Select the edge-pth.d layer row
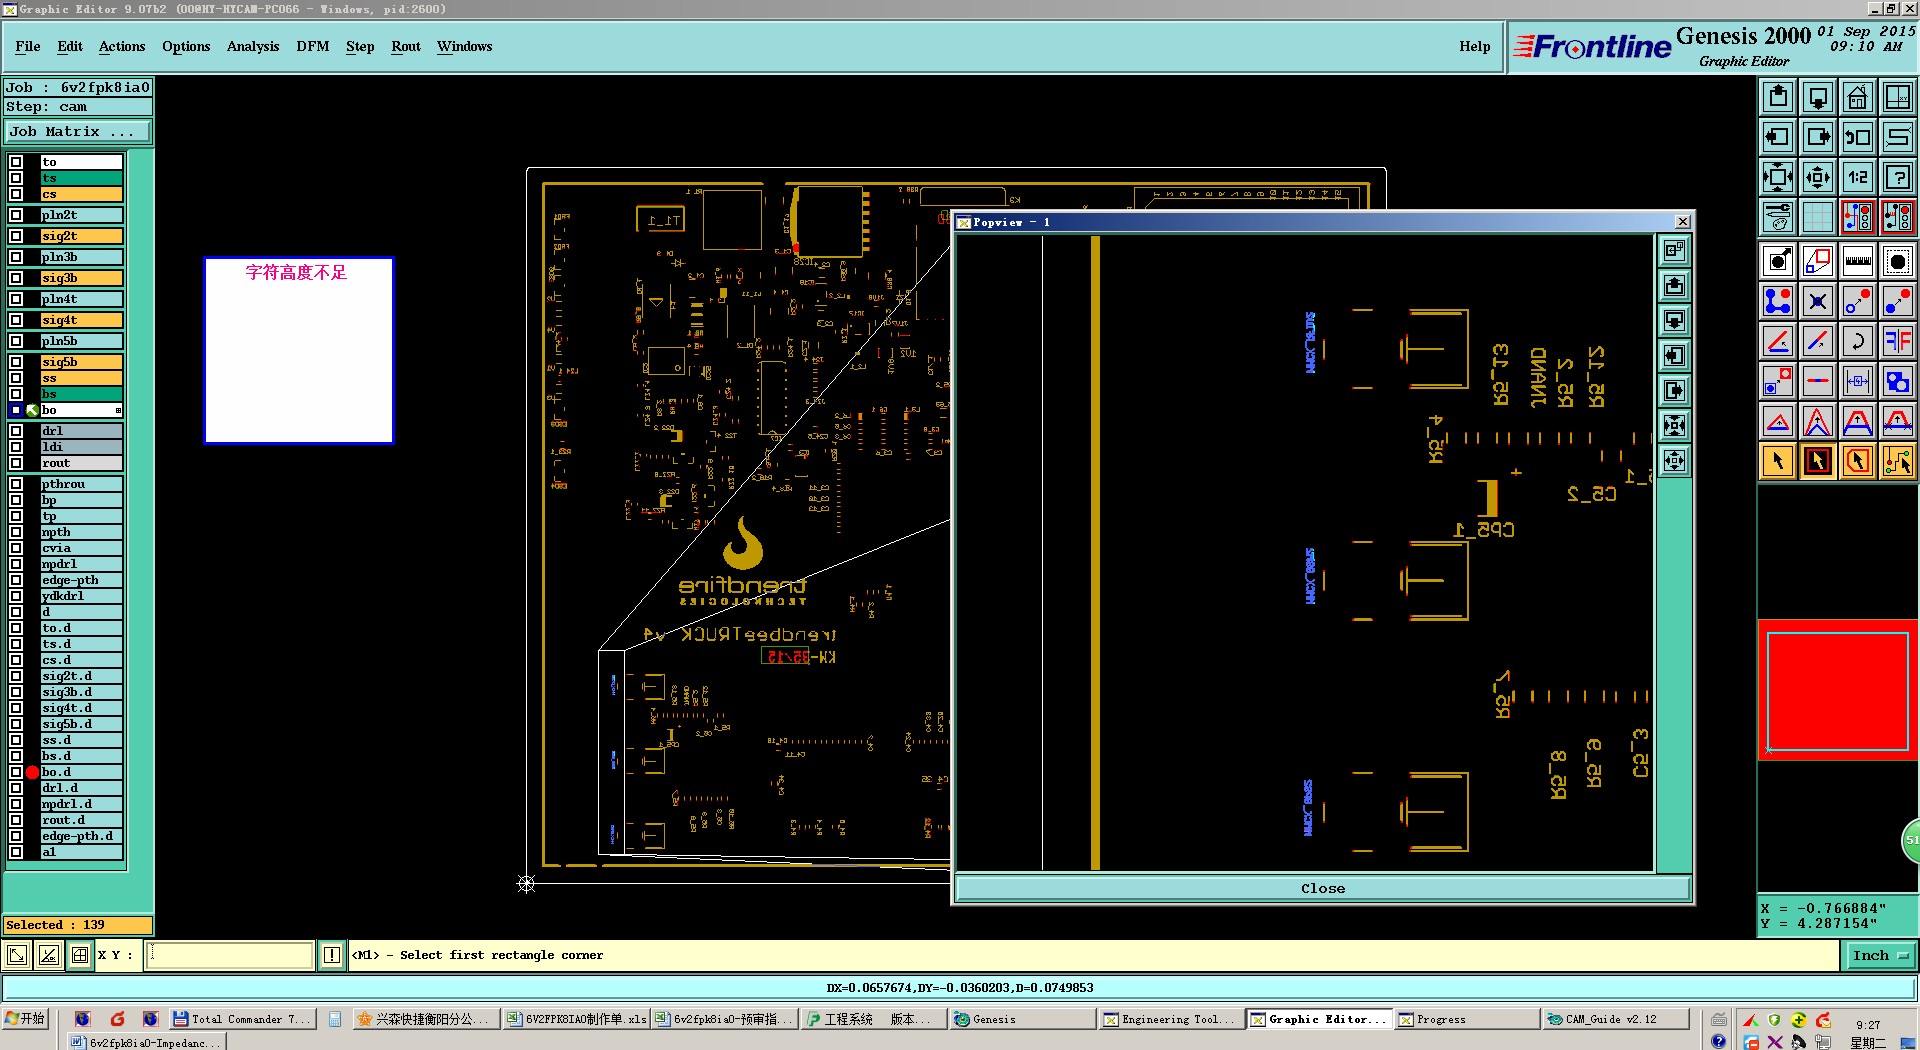Screen dimensions: 1920x1050 click(x=81, y=836)
